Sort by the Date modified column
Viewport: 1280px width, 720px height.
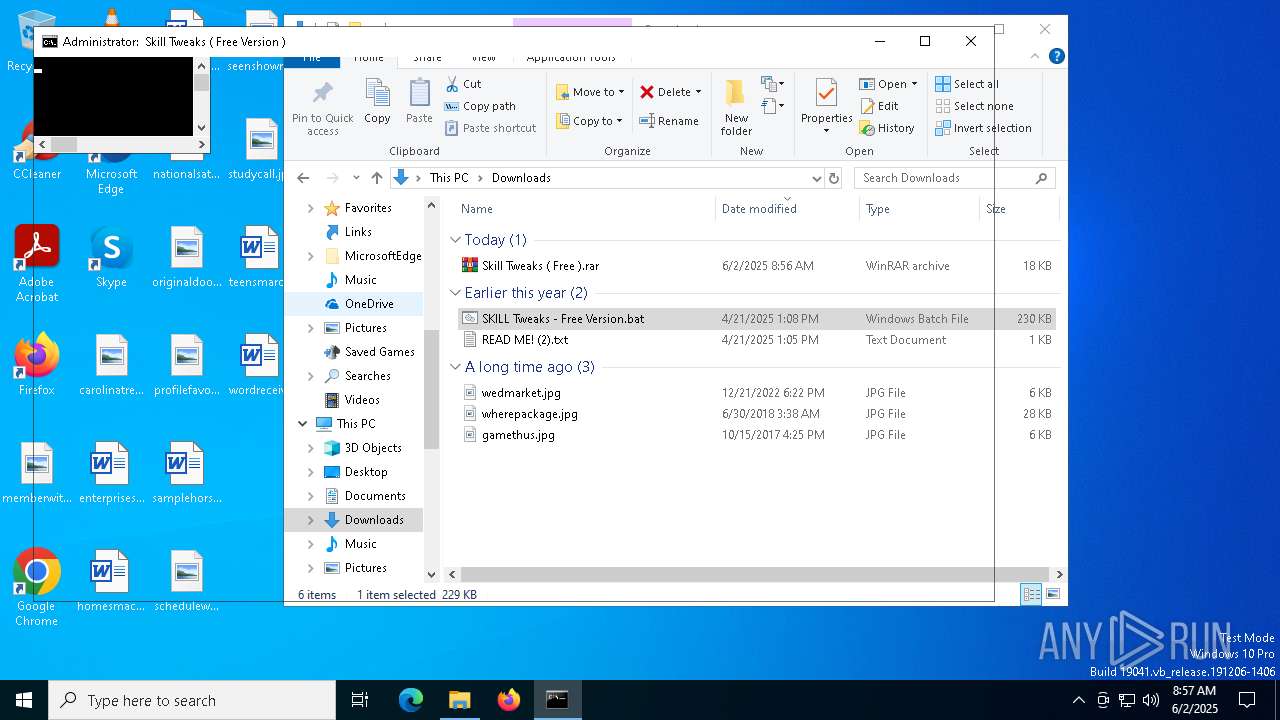[x=787, y=209]
